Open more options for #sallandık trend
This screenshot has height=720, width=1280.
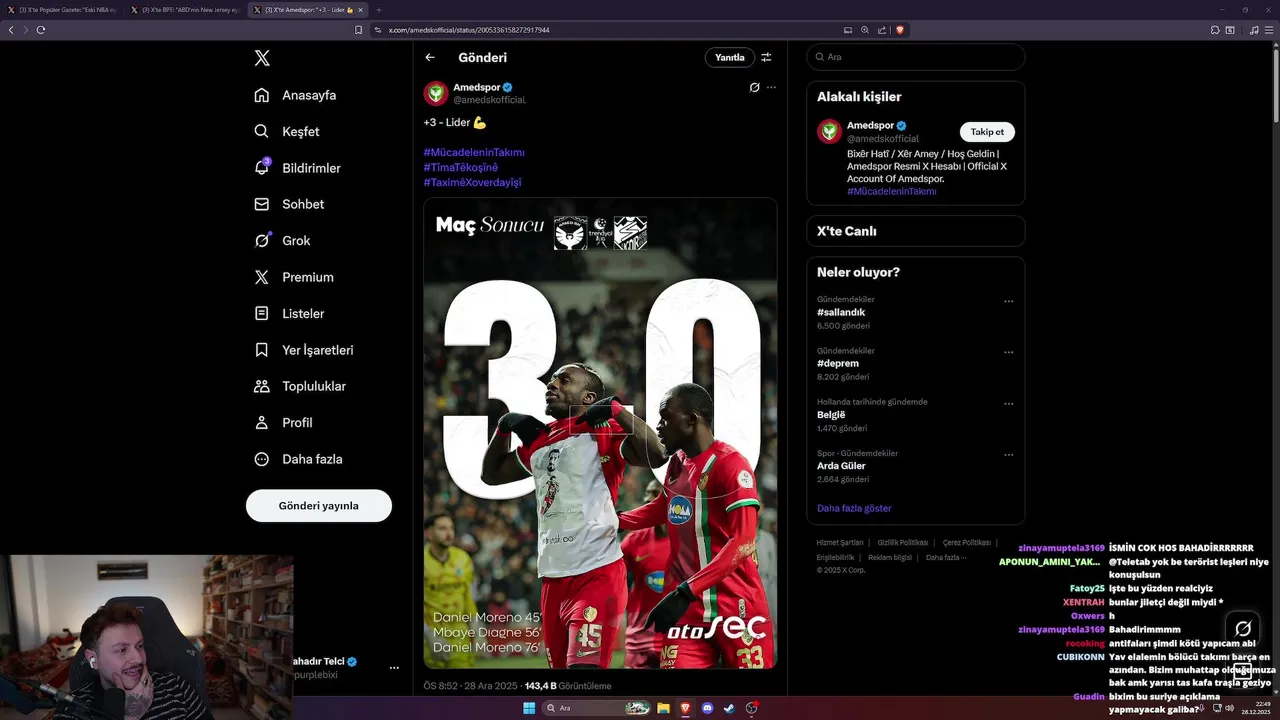click(1008, 301)
